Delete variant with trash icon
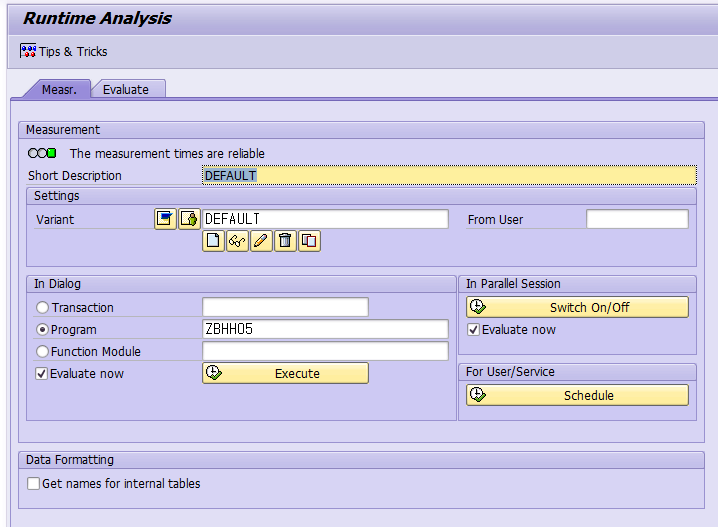 (x=285, y=241)
